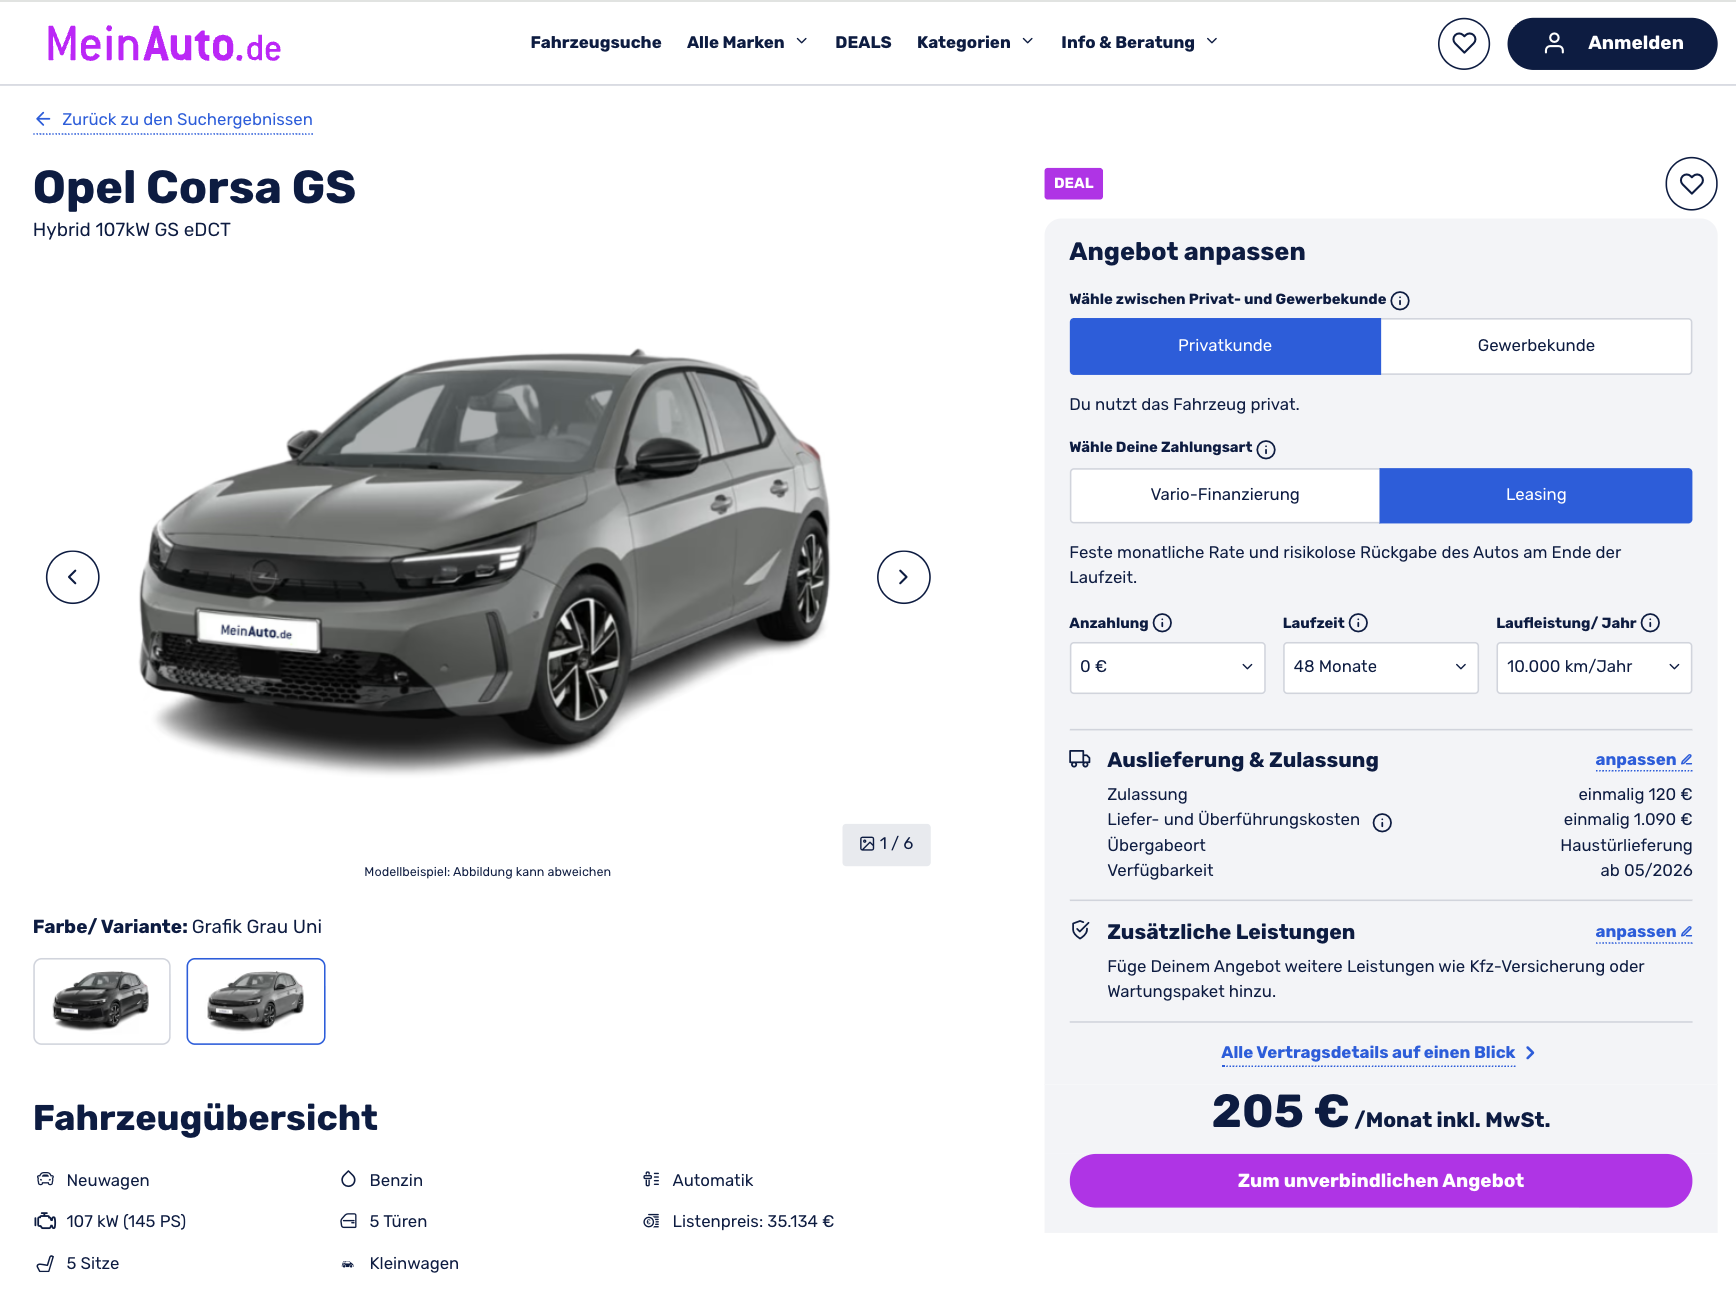The width and height of the screenshot is (1736, 1312).
Task: Show next car image with right arrow
Action: [x=903, y=577]
